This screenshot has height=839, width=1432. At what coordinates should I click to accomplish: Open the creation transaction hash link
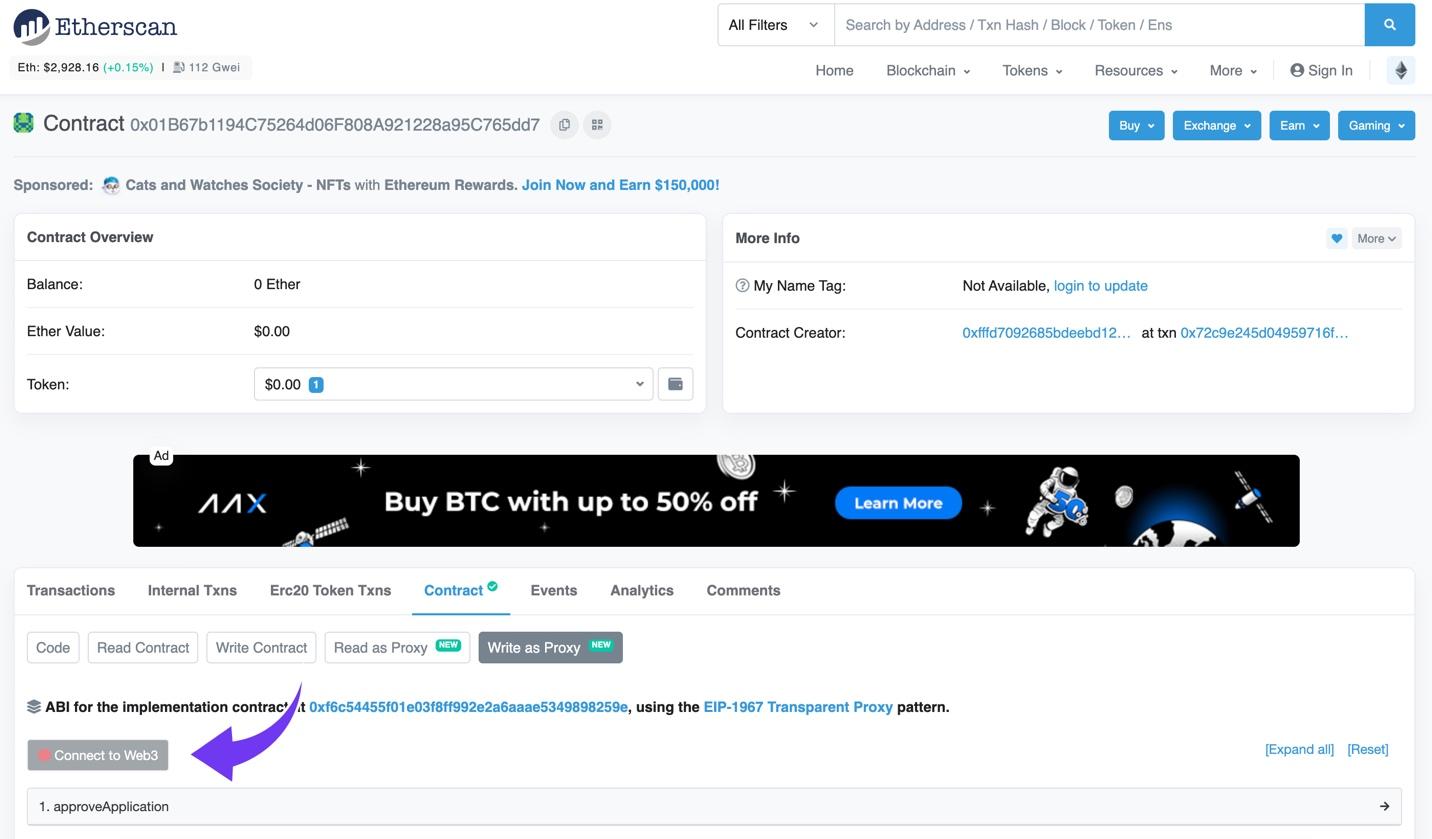[1264, 333]
